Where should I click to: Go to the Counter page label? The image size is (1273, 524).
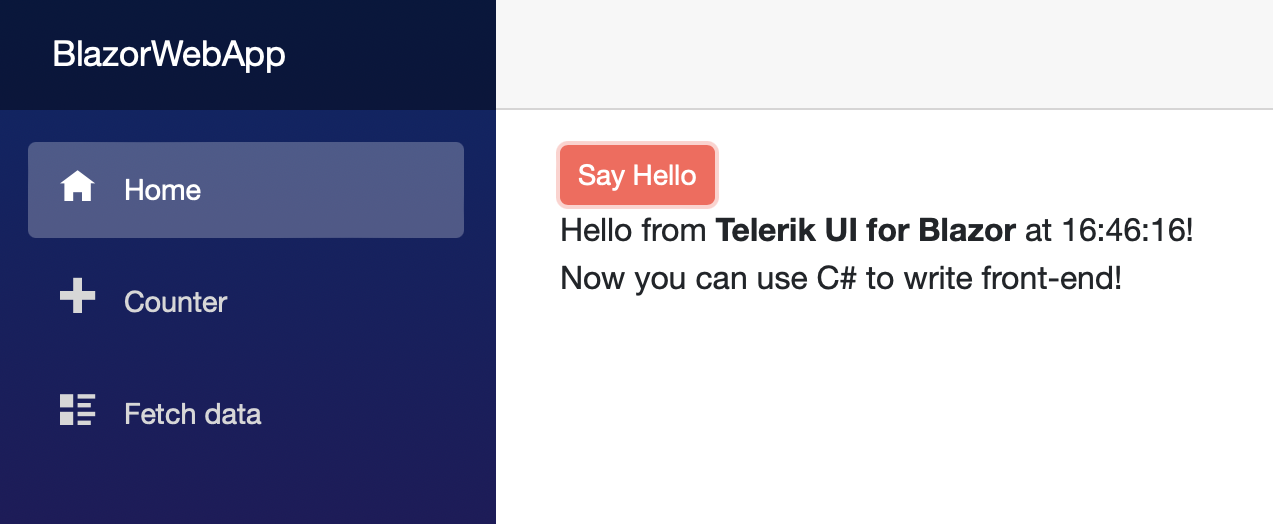pyautogui.click(x=175, y=302)
